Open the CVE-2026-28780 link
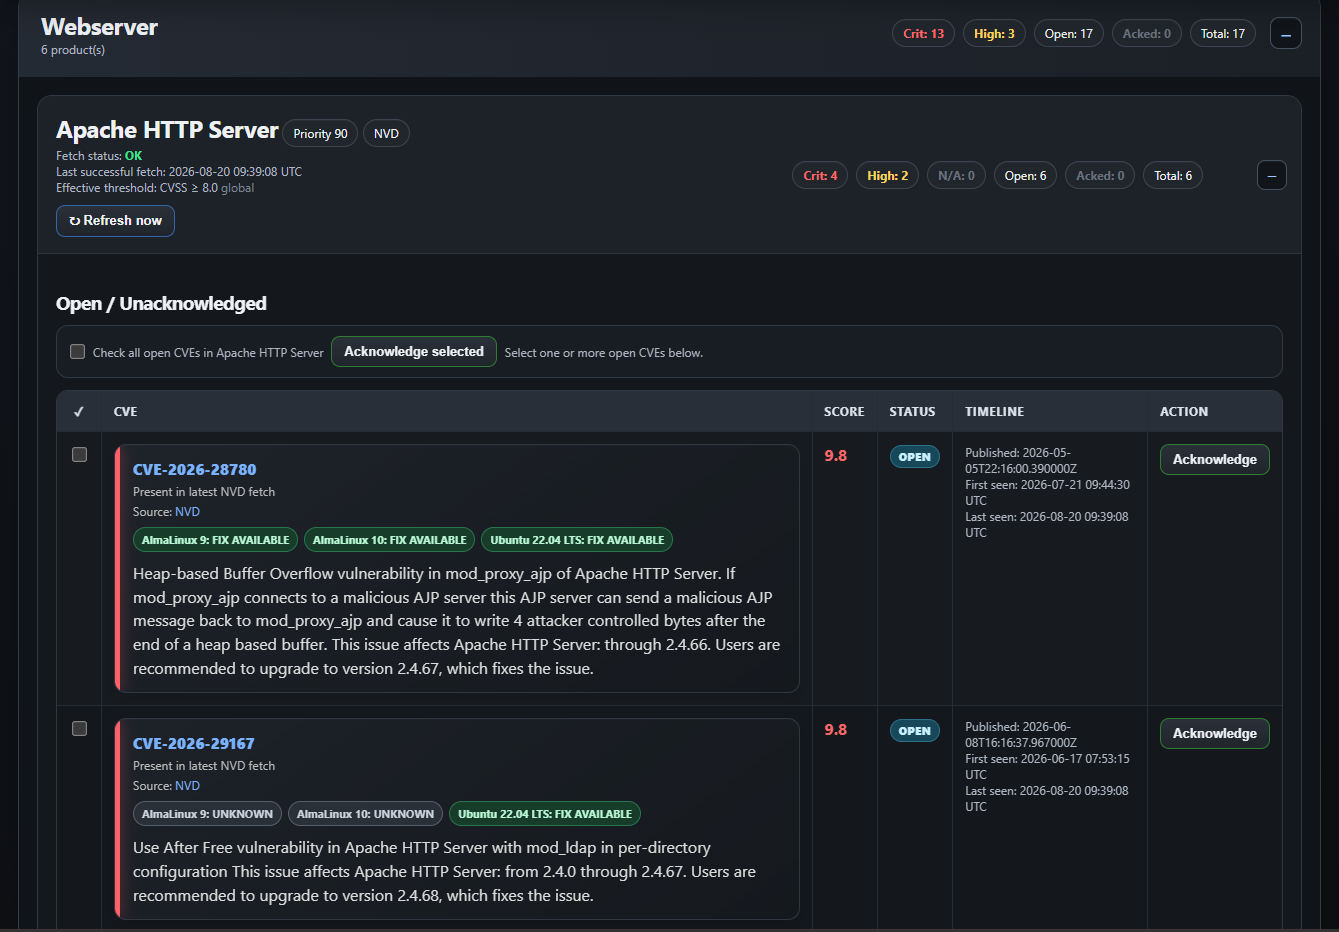 [195, 470]
